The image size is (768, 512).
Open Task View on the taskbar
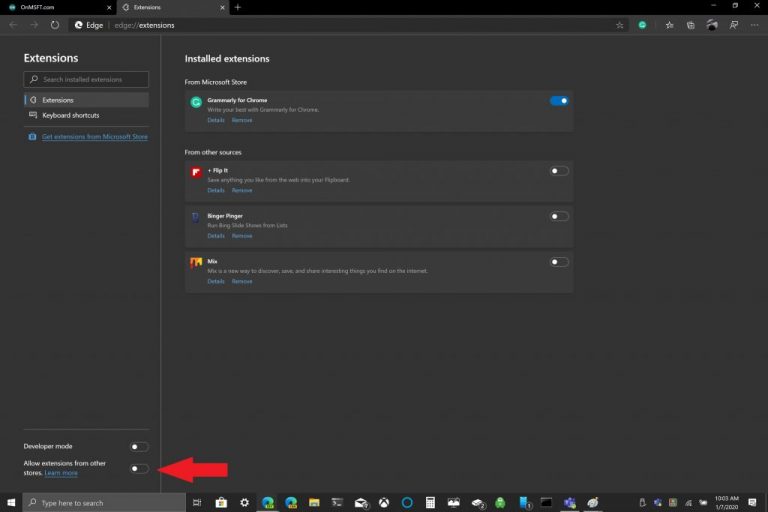pos(197,503)
